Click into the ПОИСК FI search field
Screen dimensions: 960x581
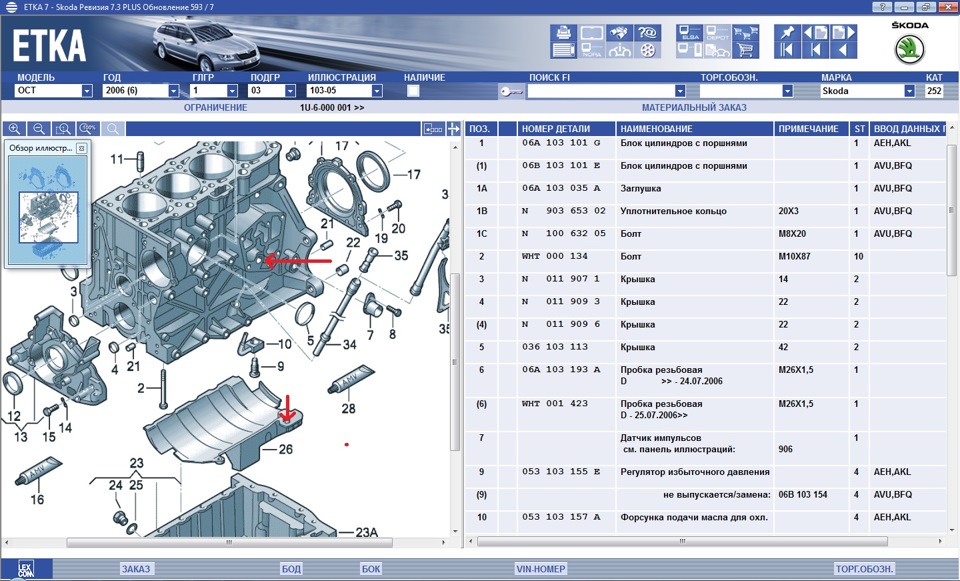pos(601,91)
